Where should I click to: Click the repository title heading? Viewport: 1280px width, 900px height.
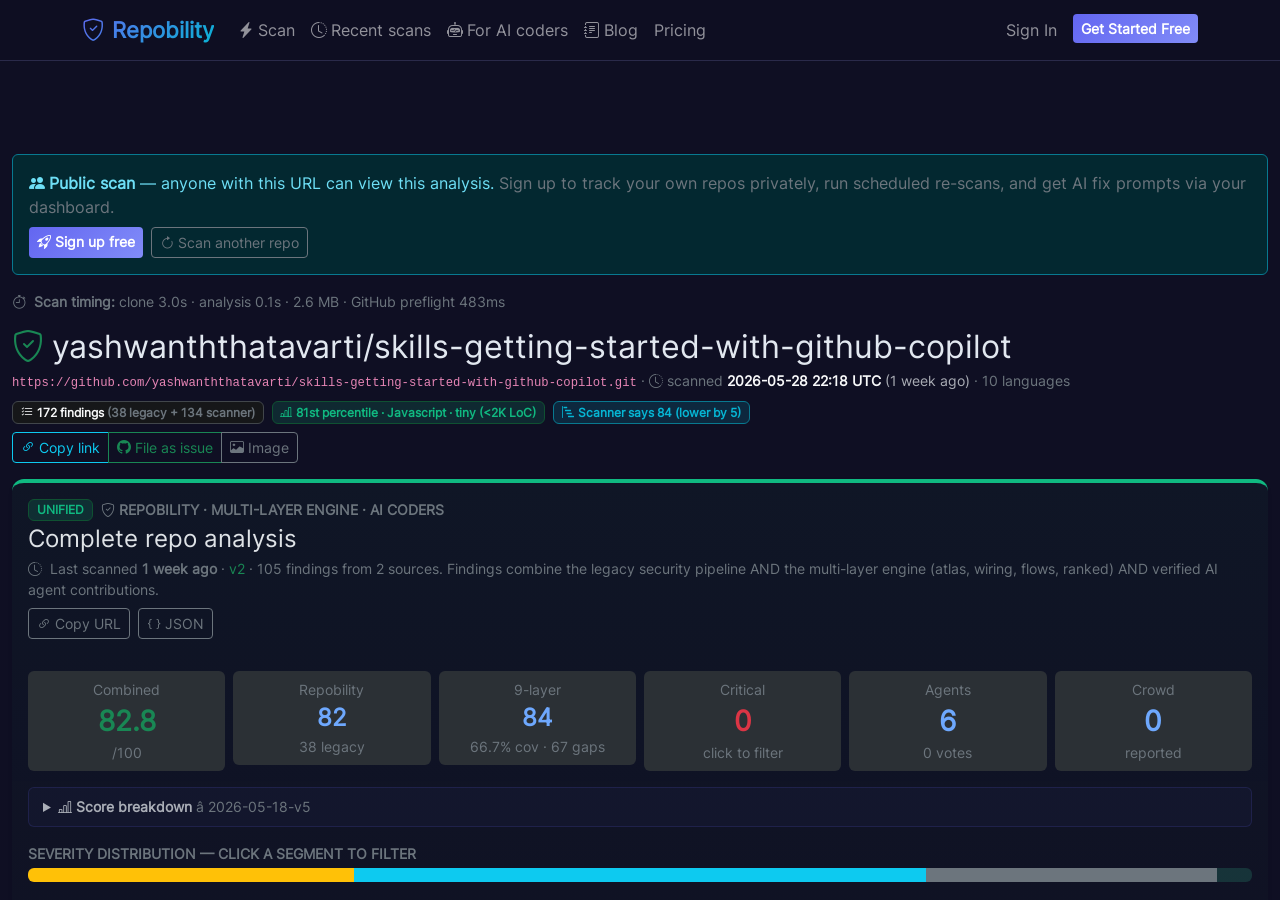coord(532,346)
